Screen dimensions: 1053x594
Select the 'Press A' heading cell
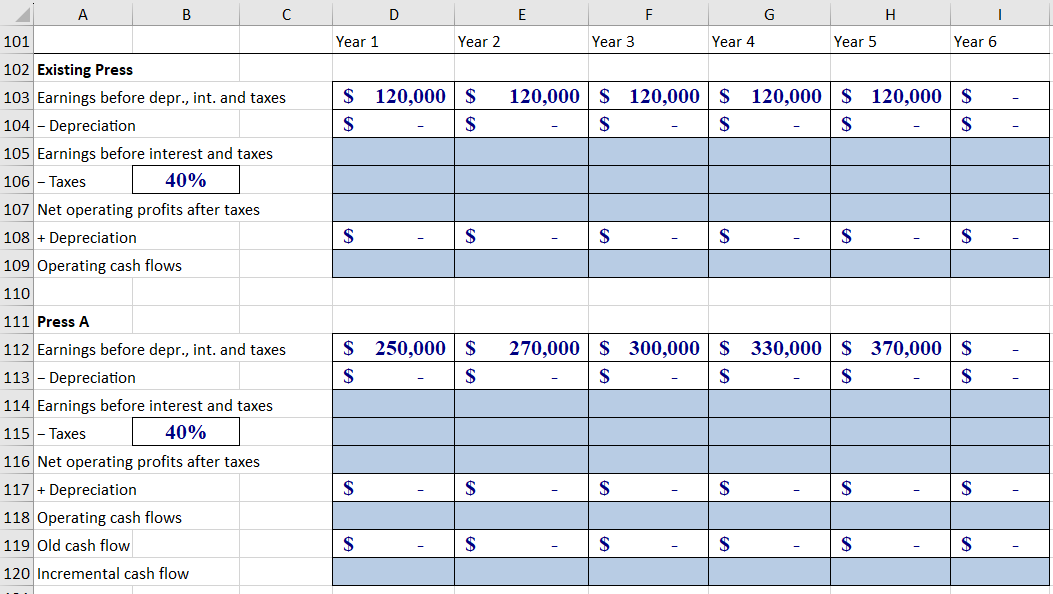(x=63, y=321)
